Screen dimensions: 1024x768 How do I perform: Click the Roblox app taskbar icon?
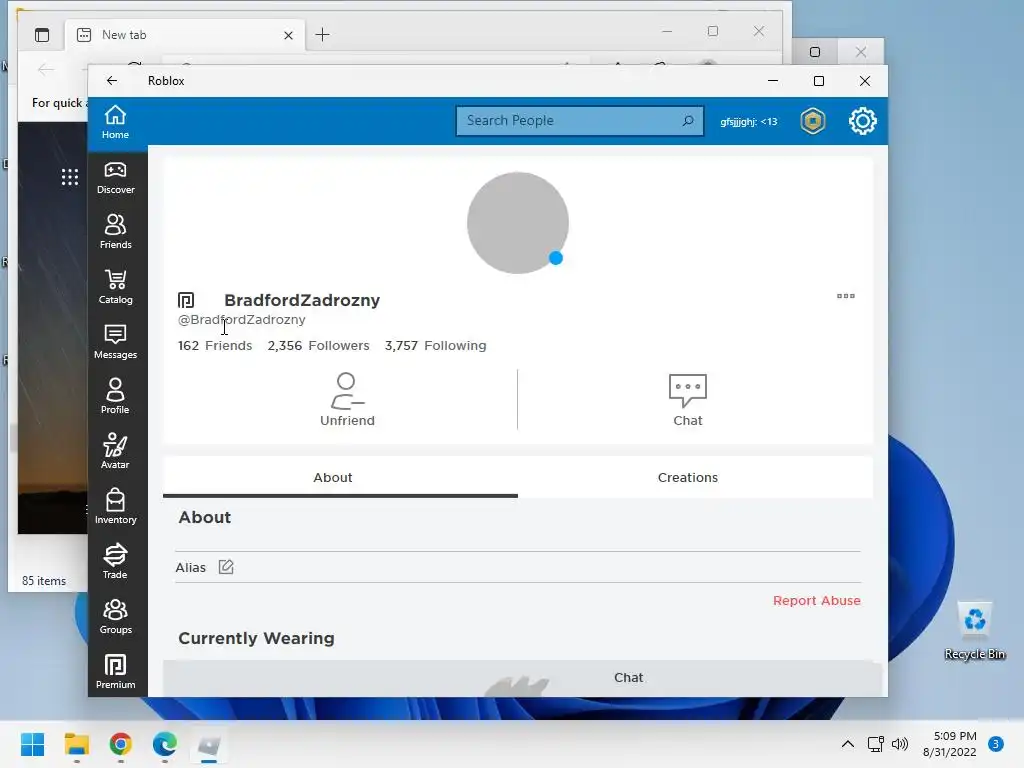coord(209,744)
